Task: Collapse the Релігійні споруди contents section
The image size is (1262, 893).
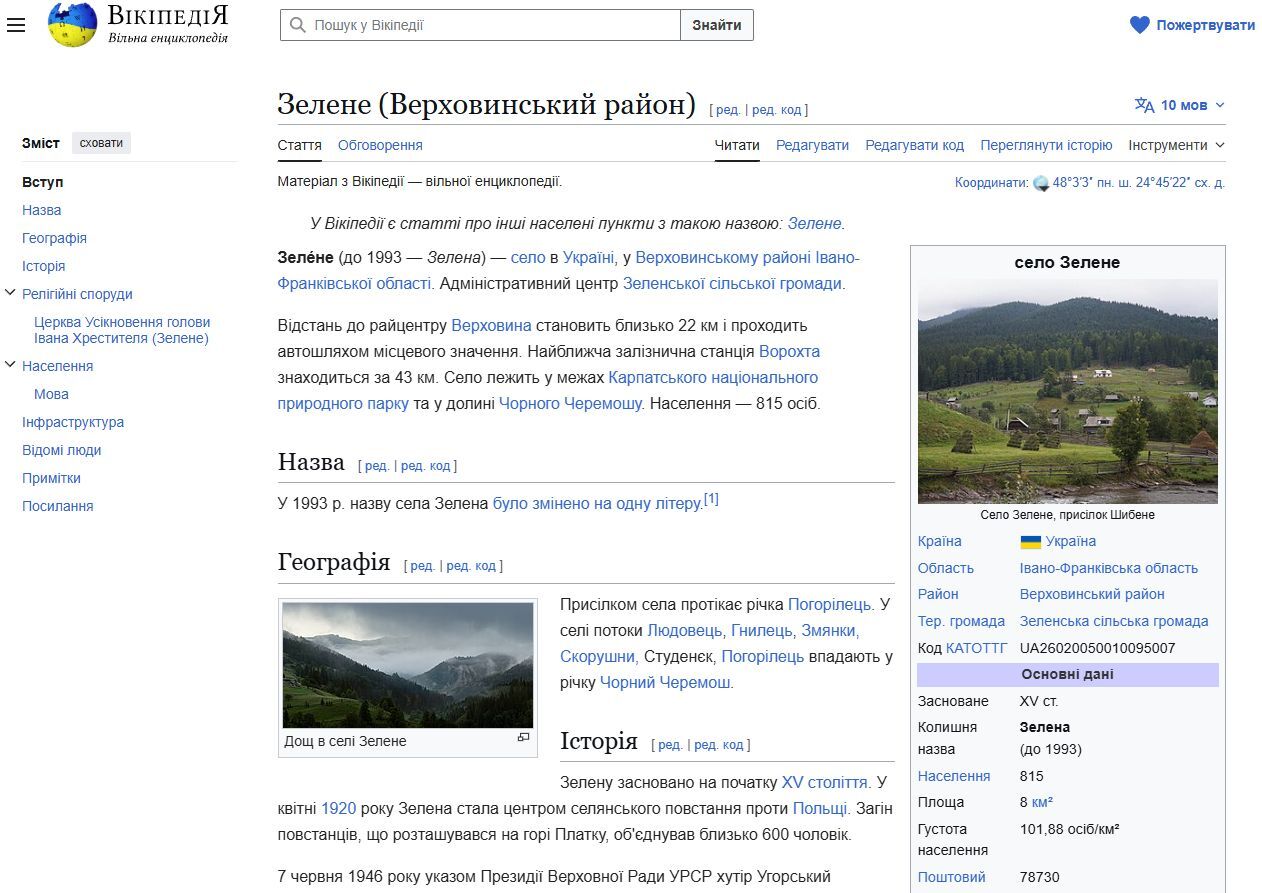Action: (11, 294)
